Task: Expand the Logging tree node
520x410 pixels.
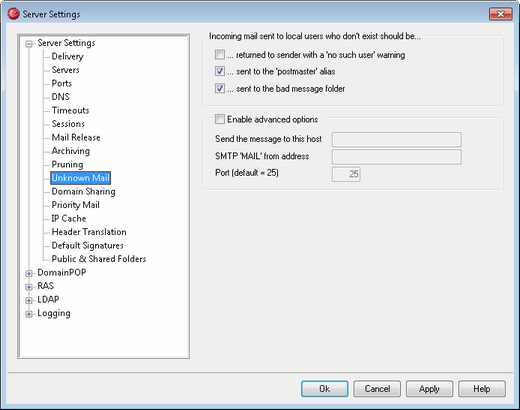Action: (29, 314)
